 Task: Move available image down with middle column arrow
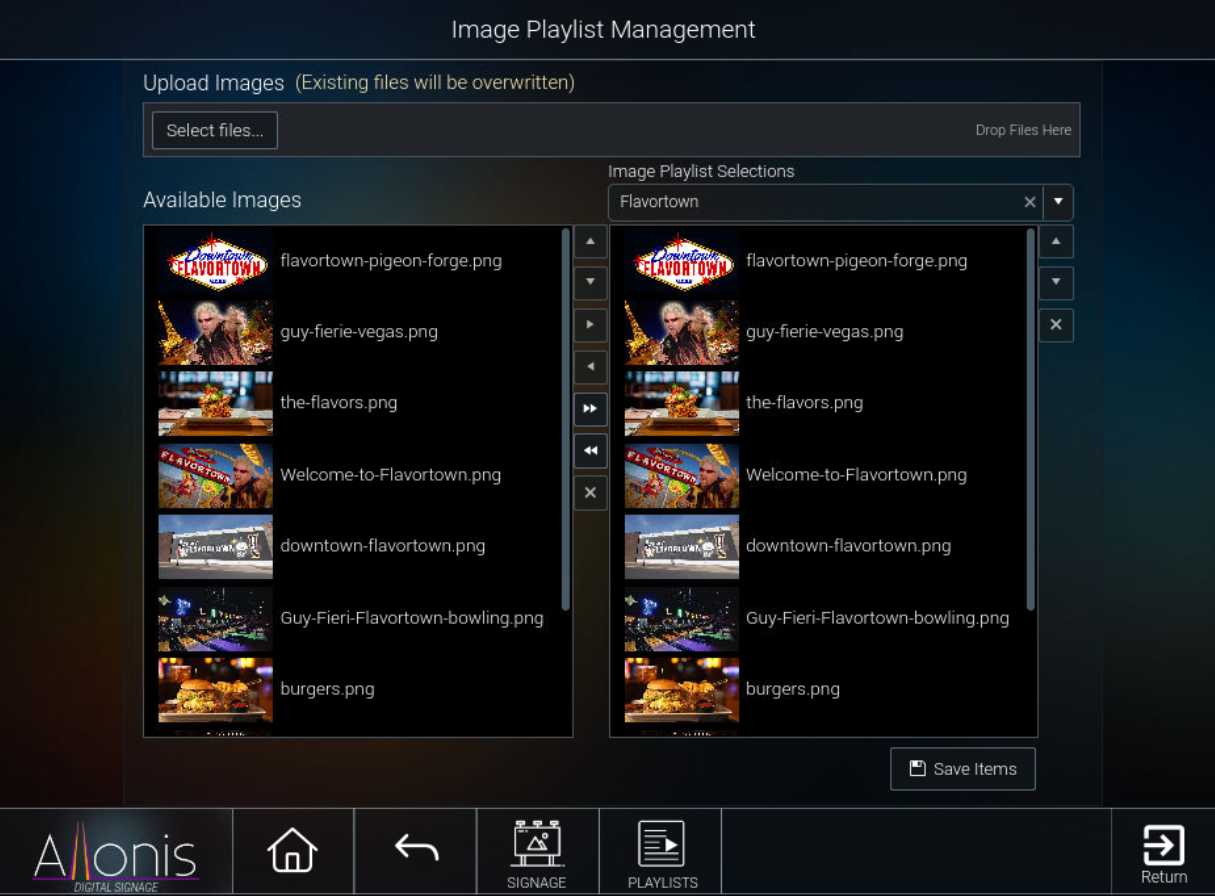(590, 283)
